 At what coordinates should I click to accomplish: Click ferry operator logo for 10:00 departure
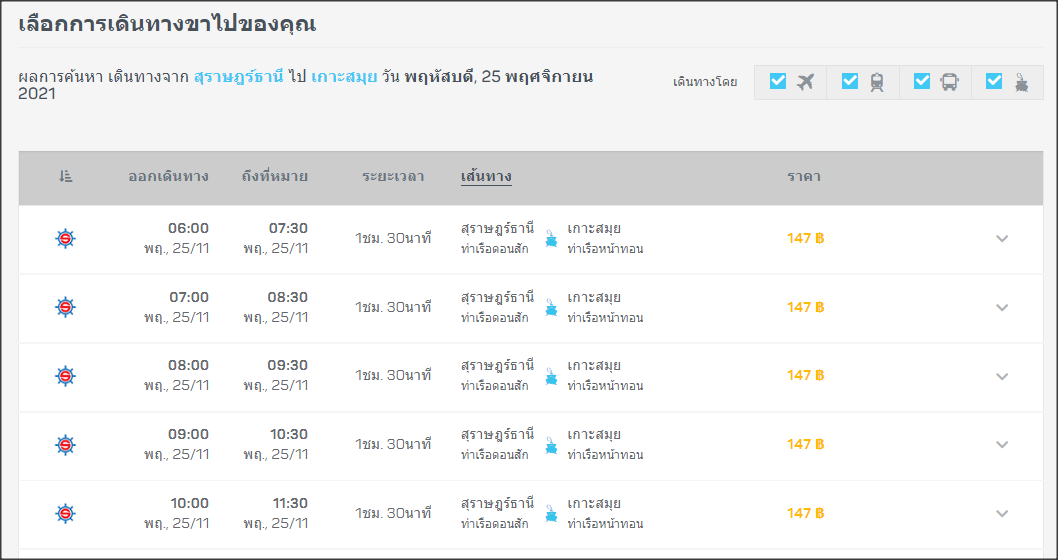click(65, 513)
